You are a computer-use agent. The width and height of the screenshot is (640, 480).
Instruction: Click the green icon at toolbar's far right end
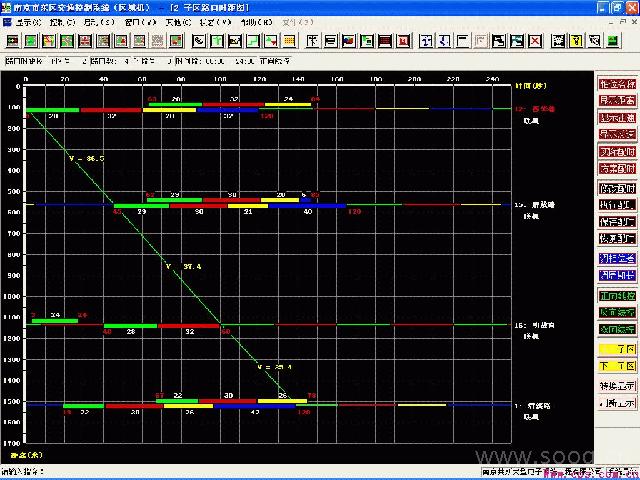coord(612,41)
